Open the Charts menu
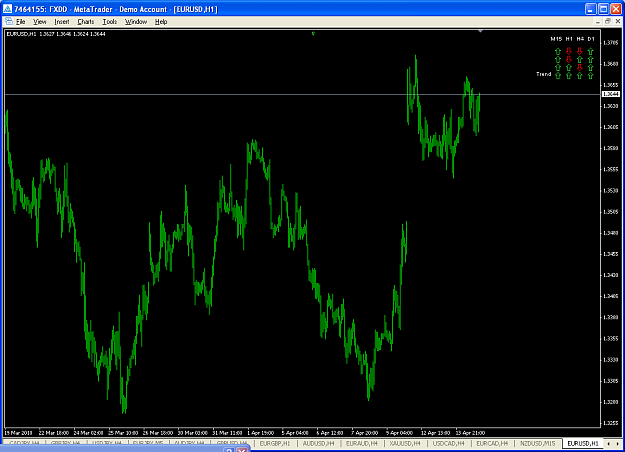Viewport: 625px width, 452px height. (85, 22)
